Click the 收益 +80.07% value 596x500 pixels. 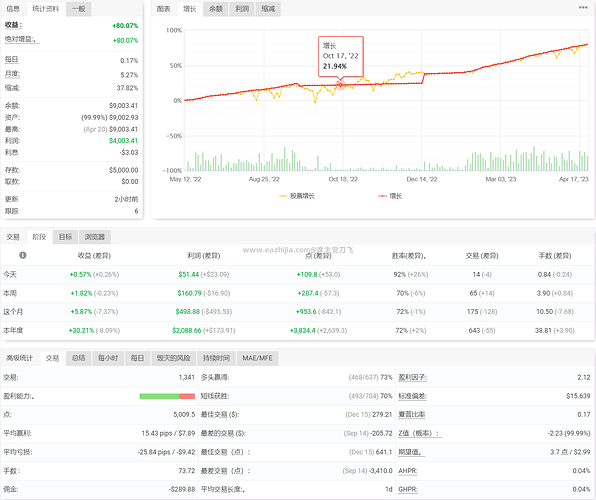pos(125,25)
